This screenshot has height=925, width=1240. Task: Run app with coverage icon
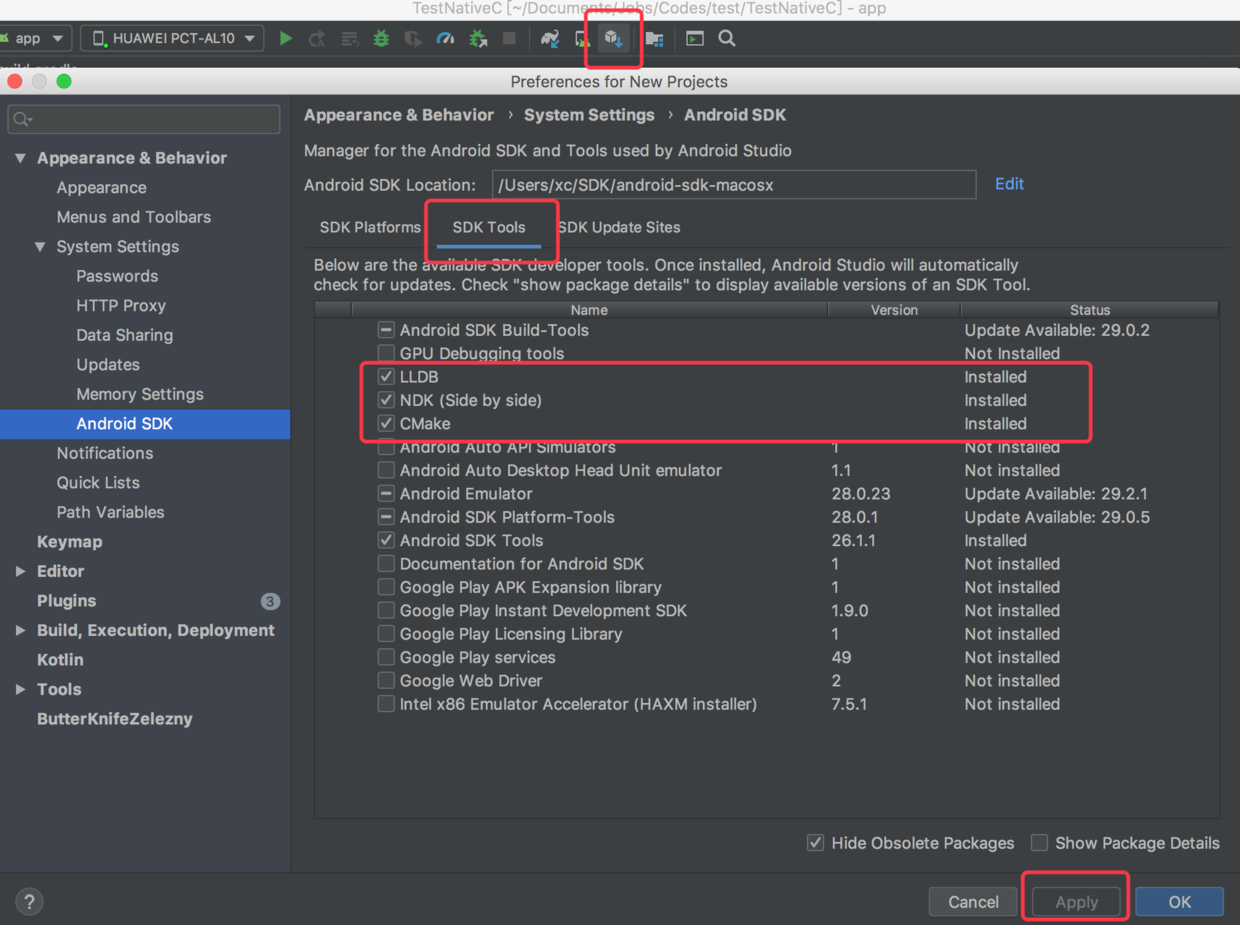click(413, 39)
